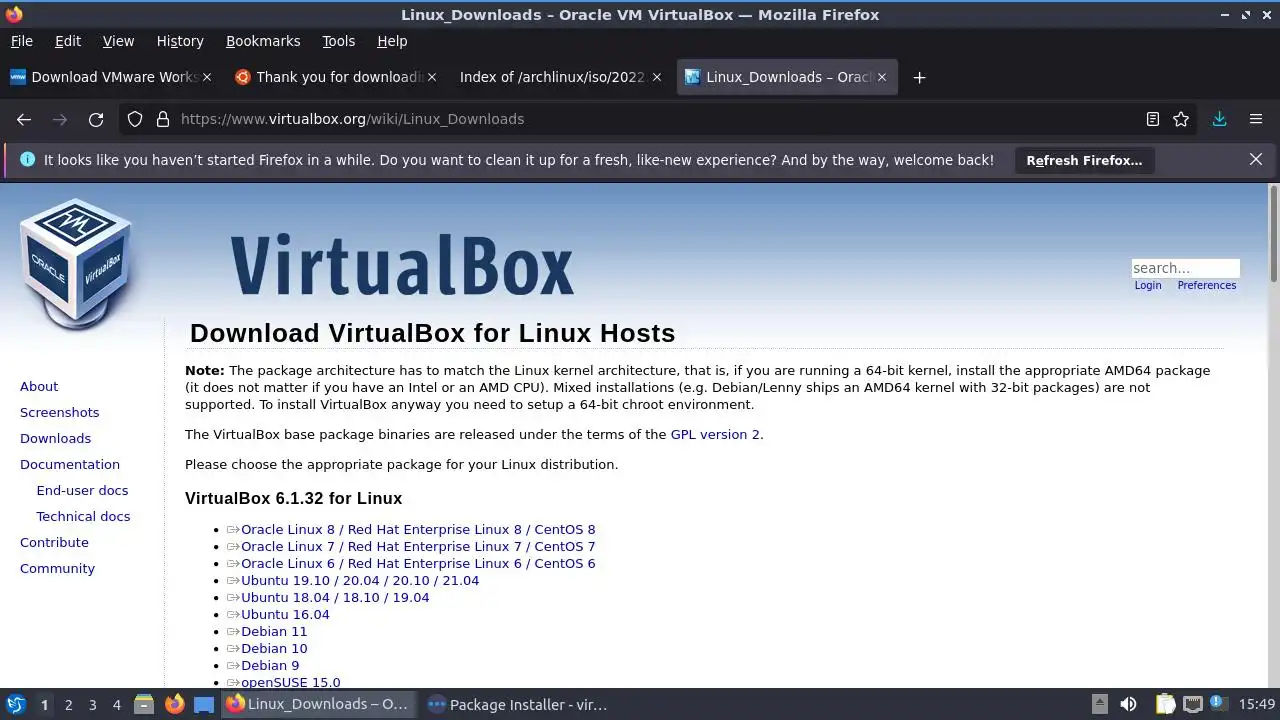This screenshot has height=720, width=1280.
Task: Download the Debian 11 package
Action: click(274, 631)
